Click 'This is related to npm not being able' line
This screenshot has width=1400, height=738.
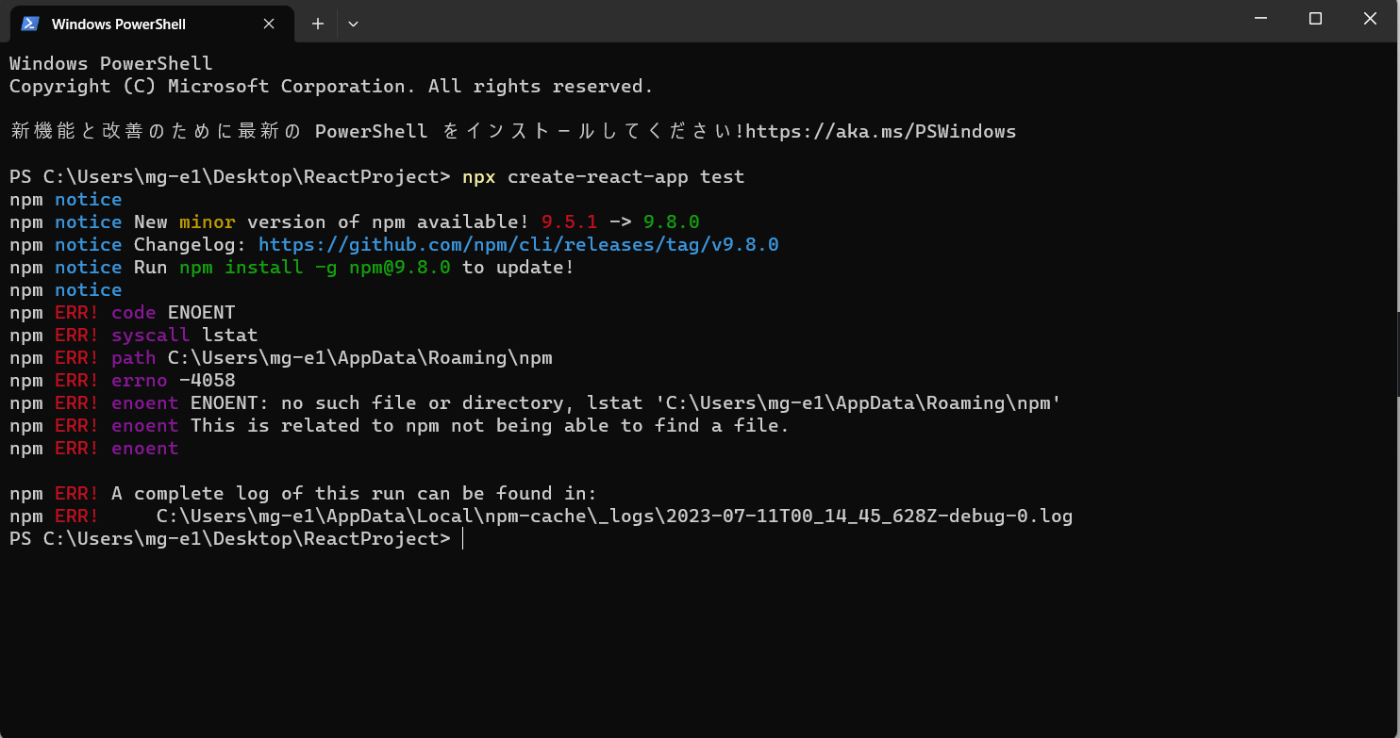pos(399,425)
